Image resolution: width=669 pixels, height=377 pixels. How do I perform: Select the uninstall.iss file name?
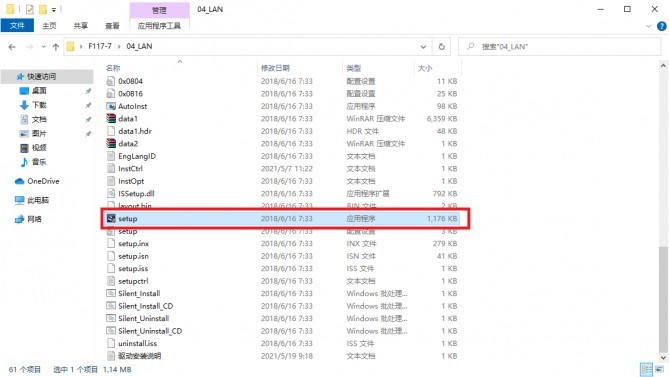click(137, 343)
